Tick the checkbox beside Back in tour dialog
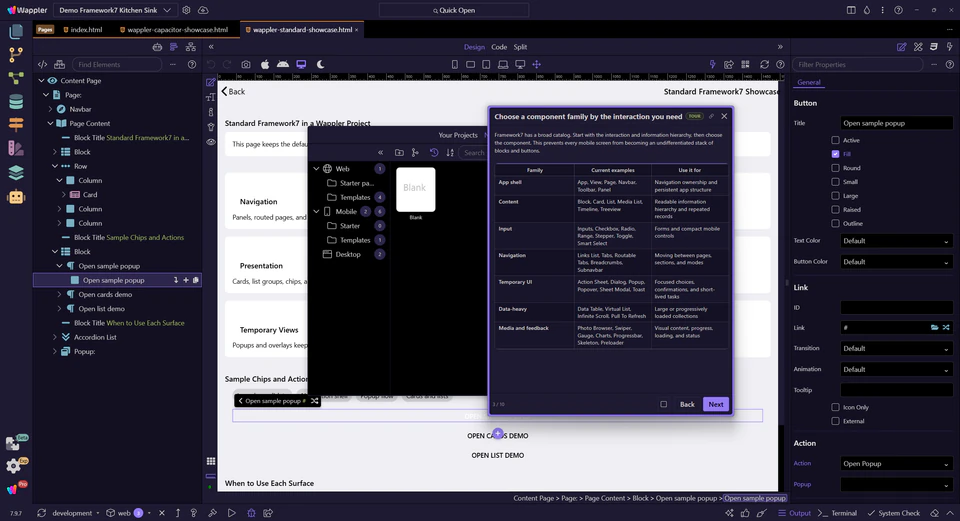 (x=663, y=404)
